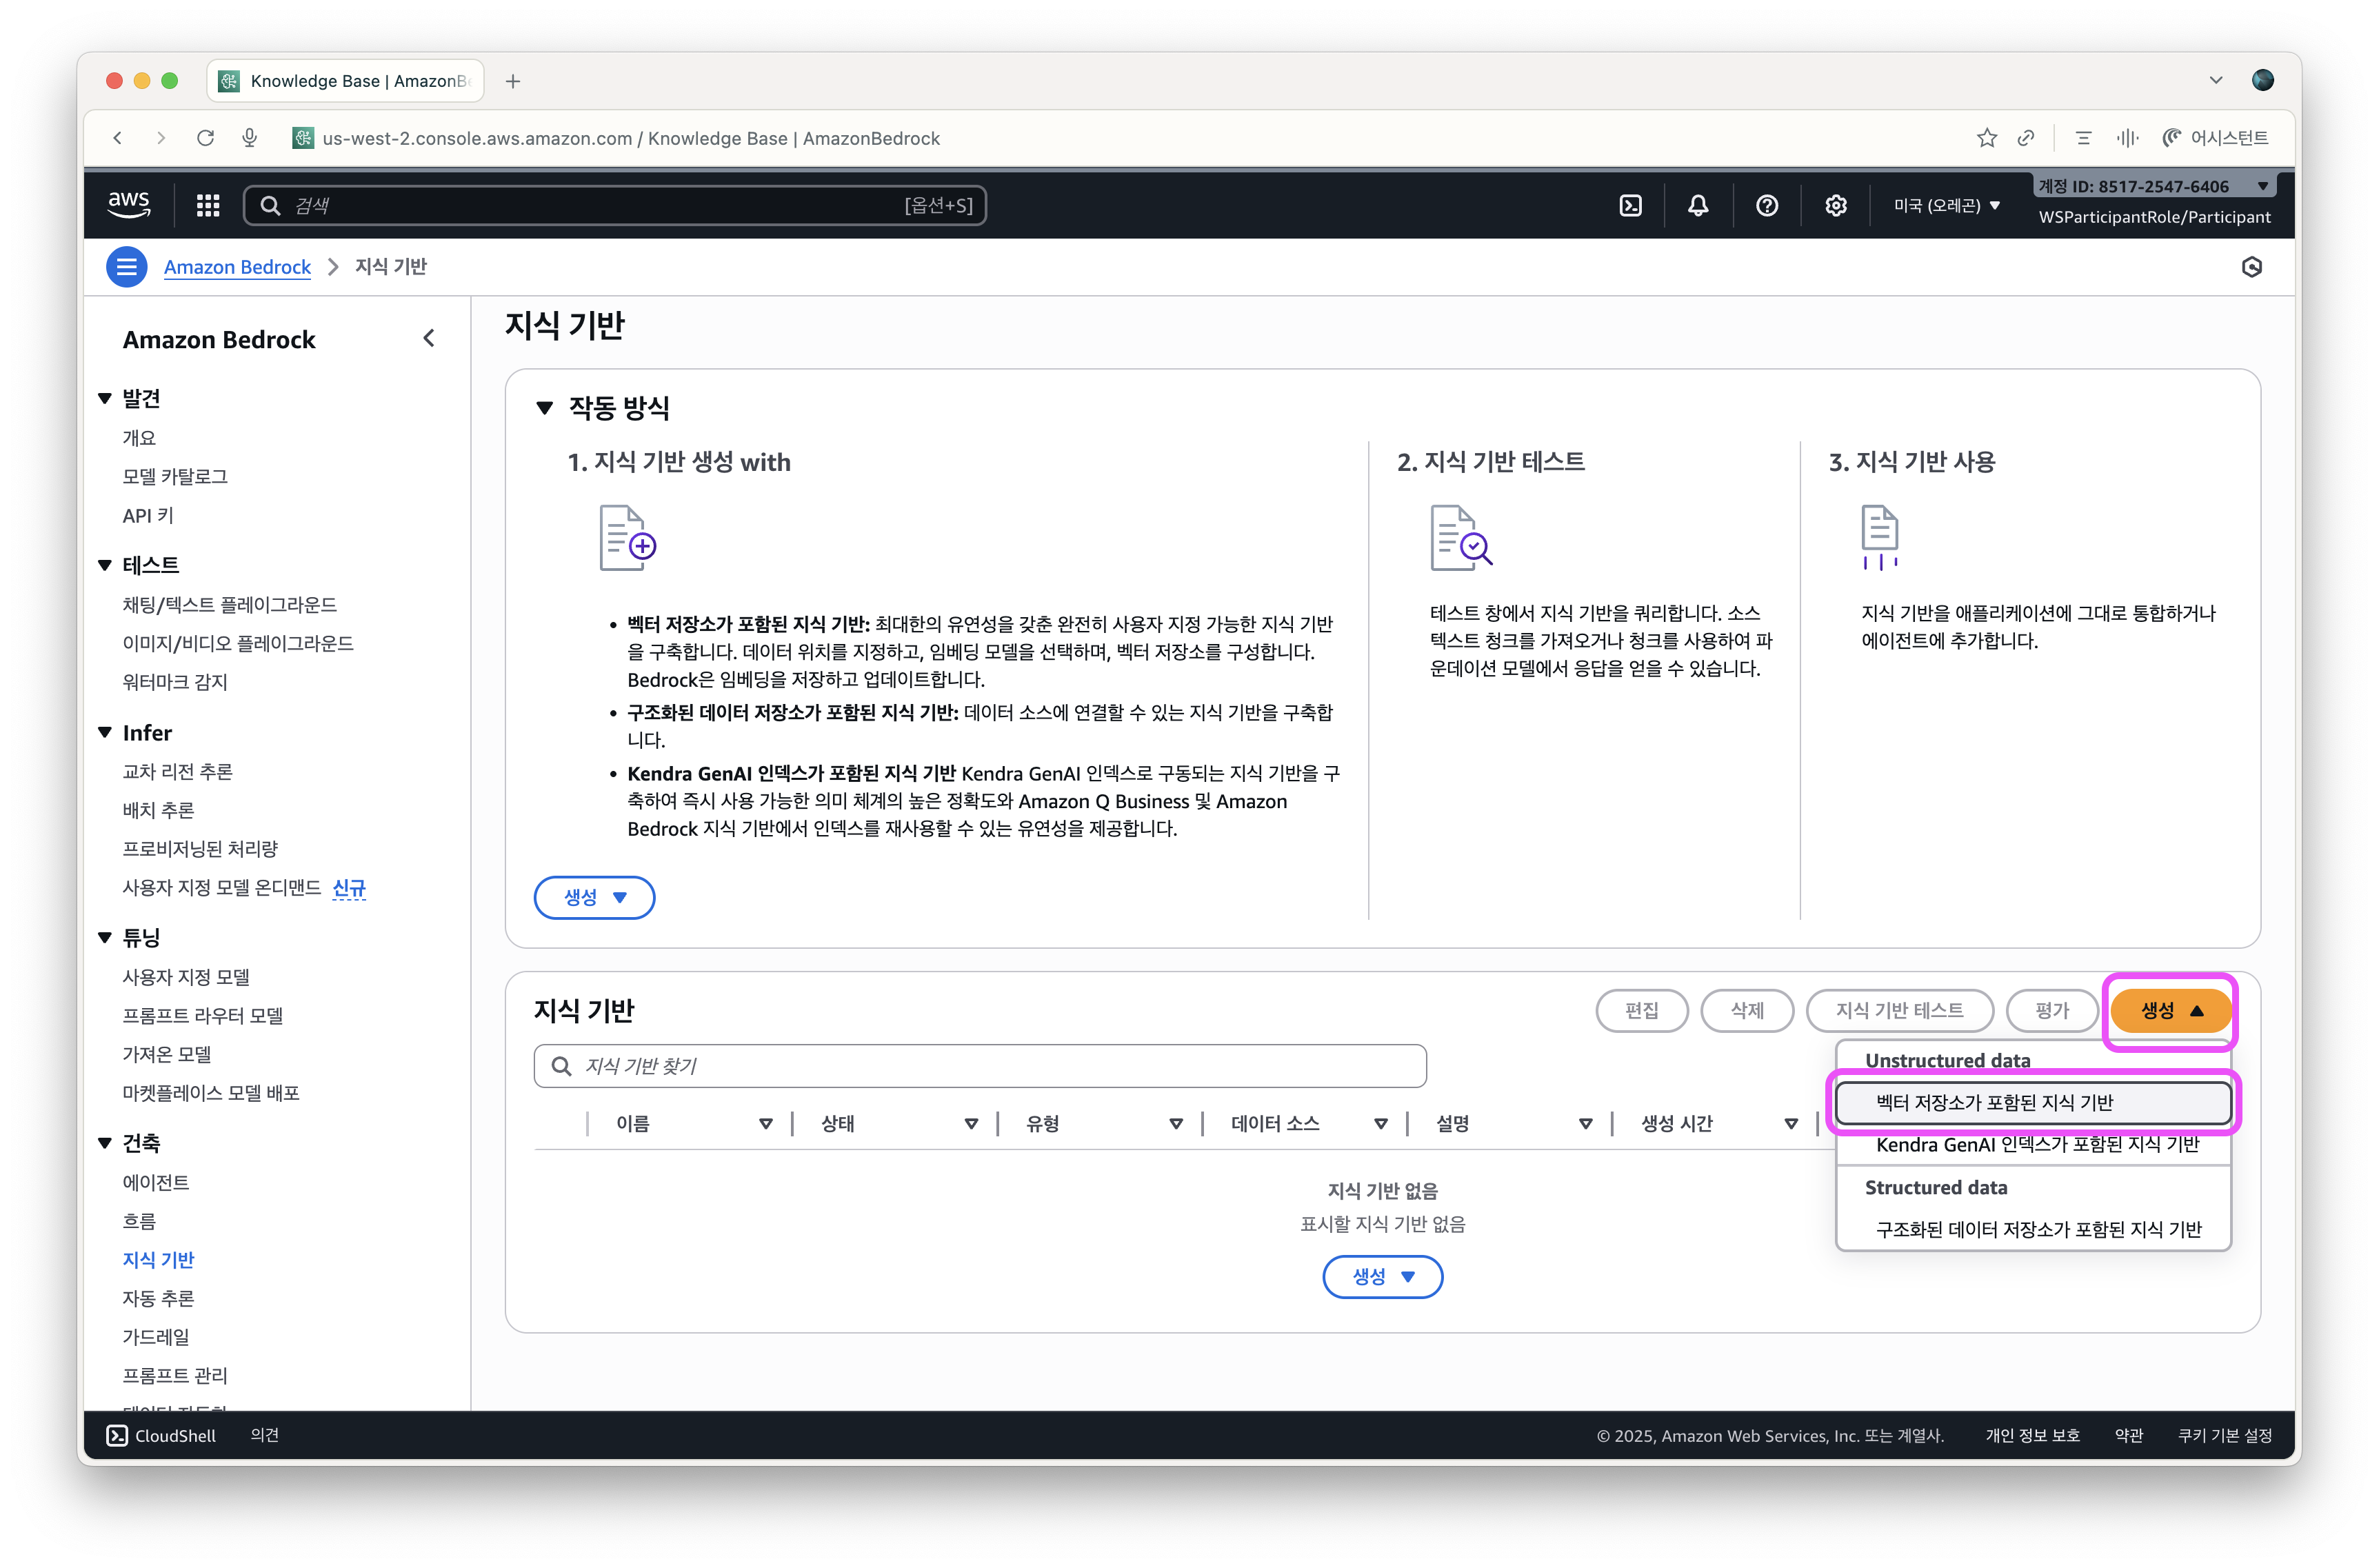Image resolution: width=2379 pixels, height=1568 pixels.
Task: Open 모델 카탈로그 in the sidebar
Action: tap(175, 476)
